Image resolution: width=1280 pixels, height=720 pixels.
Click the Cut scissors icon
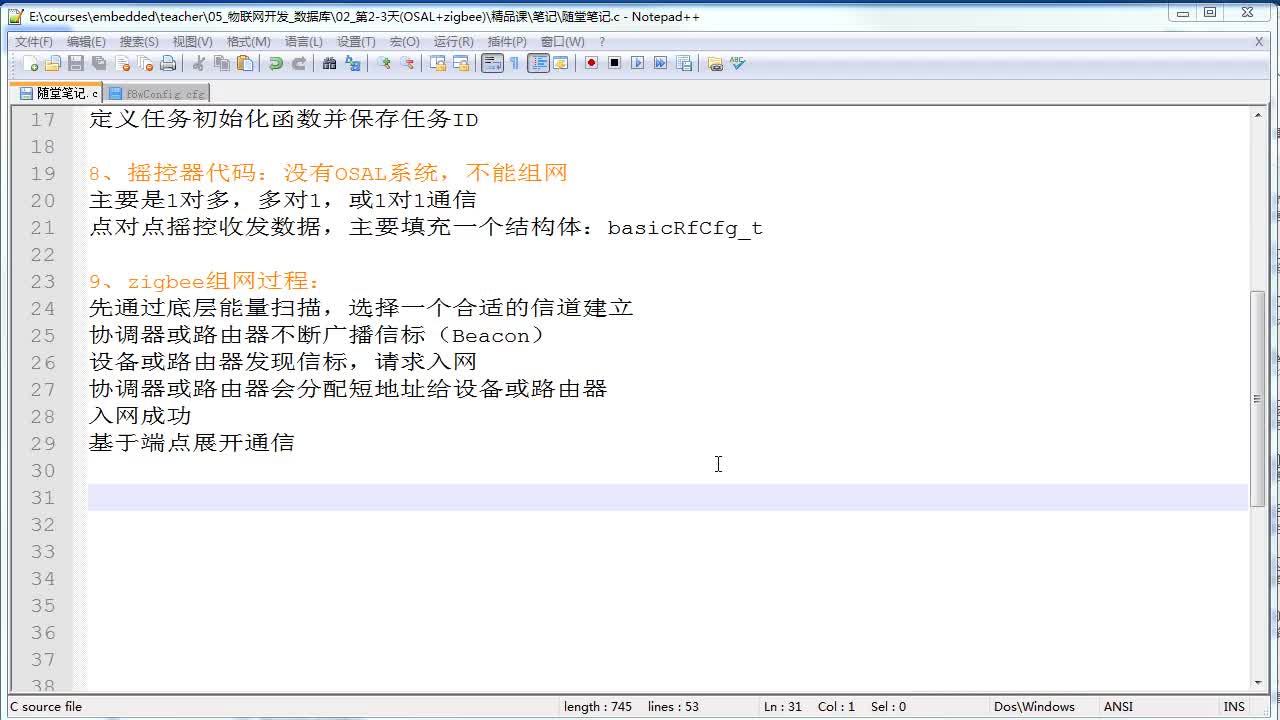[198, 63]
